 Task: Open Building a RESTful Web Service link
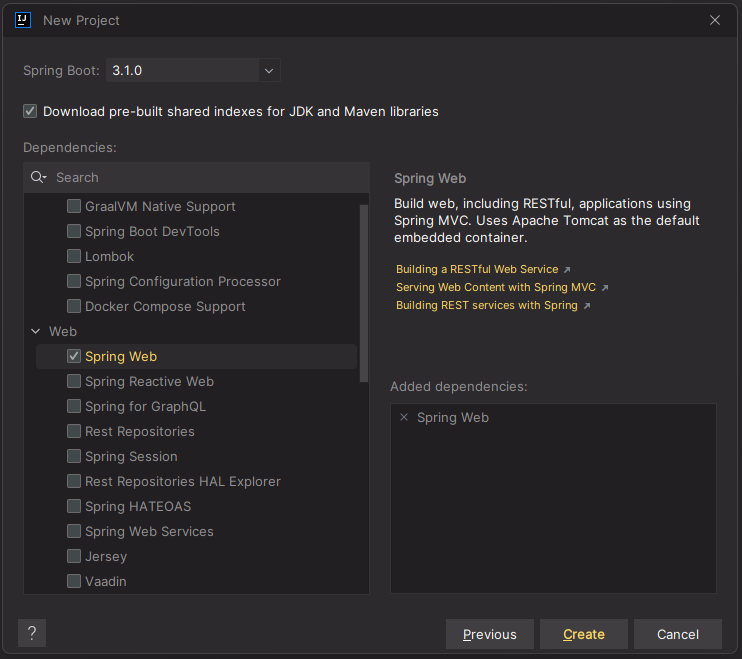pyautogui.click(x=477, y=269)
